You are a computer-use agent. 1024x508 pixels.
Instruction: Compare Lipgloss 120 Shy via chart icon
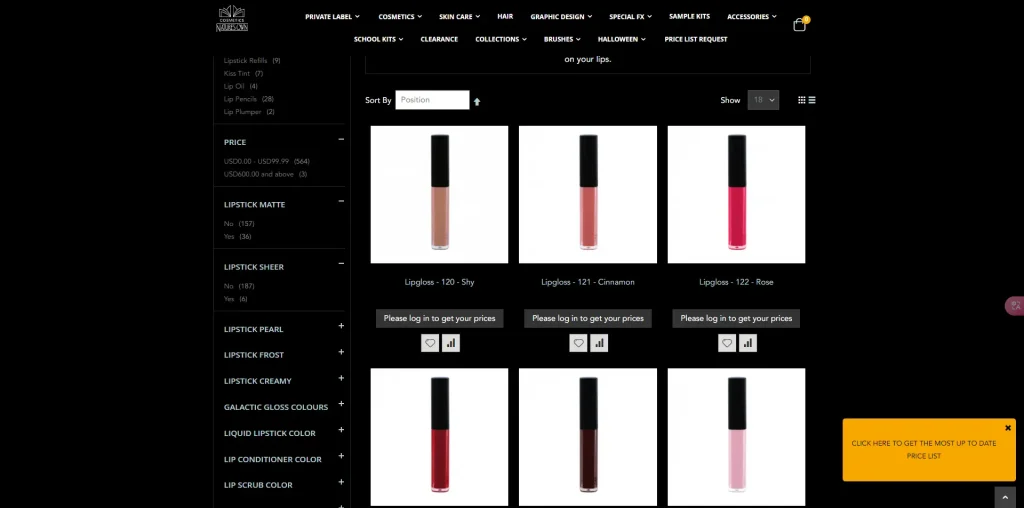tap(451, 343)
